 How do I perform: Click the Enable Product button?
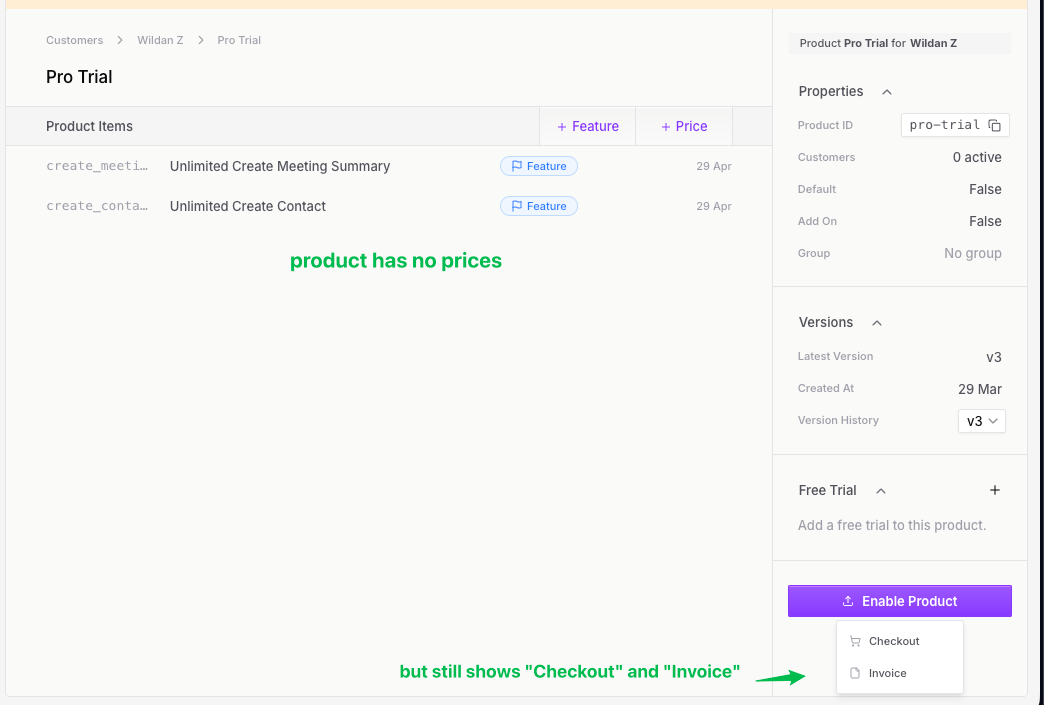tap(899, 600)
